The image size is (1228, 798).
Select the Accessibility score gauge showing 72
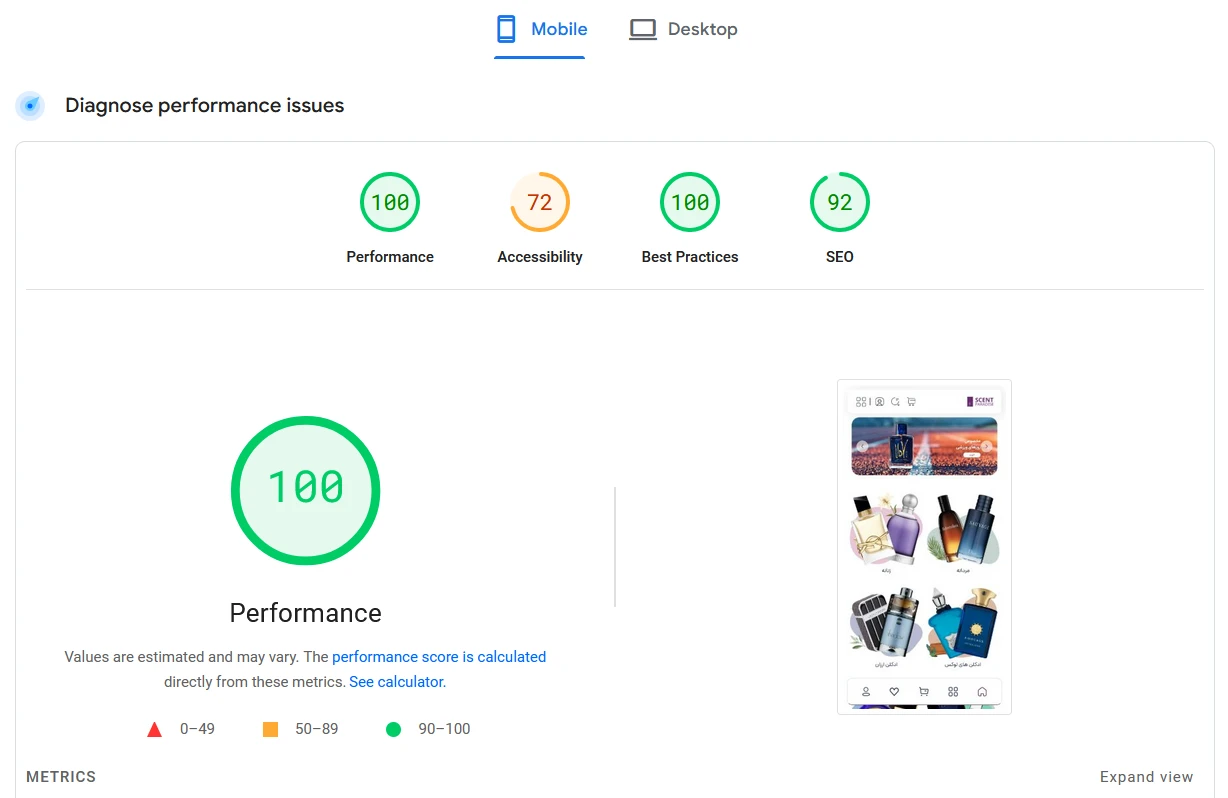point(540,202)
